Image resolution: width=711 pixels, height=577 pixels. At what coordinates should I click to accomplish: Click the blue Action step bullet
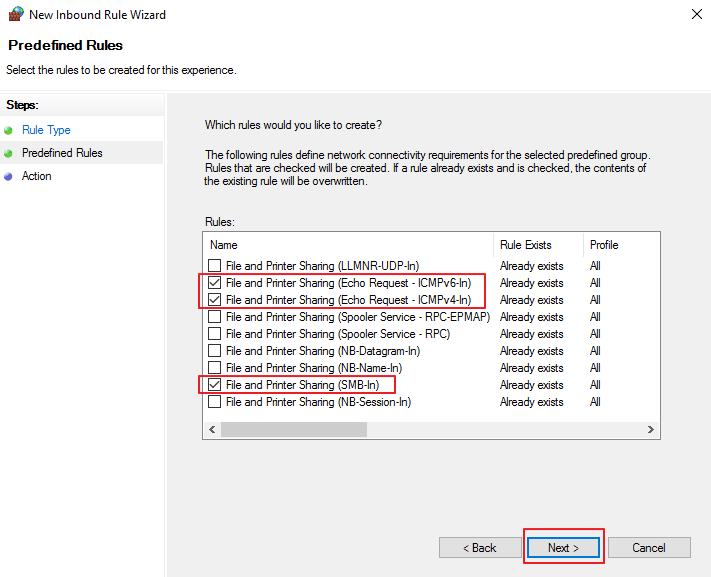point(9,176)
